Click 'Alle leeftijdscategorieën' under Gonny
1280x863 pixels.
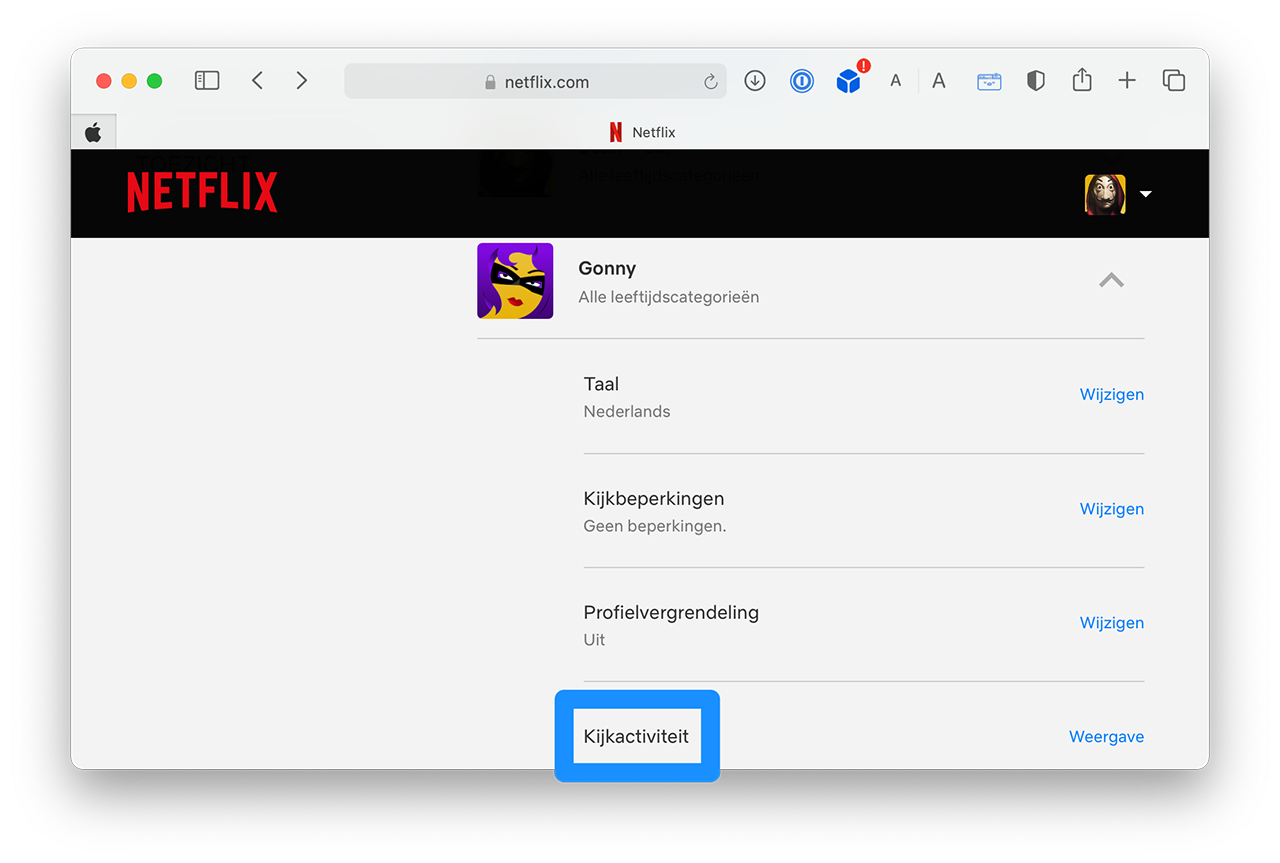[x=669, y=297]
